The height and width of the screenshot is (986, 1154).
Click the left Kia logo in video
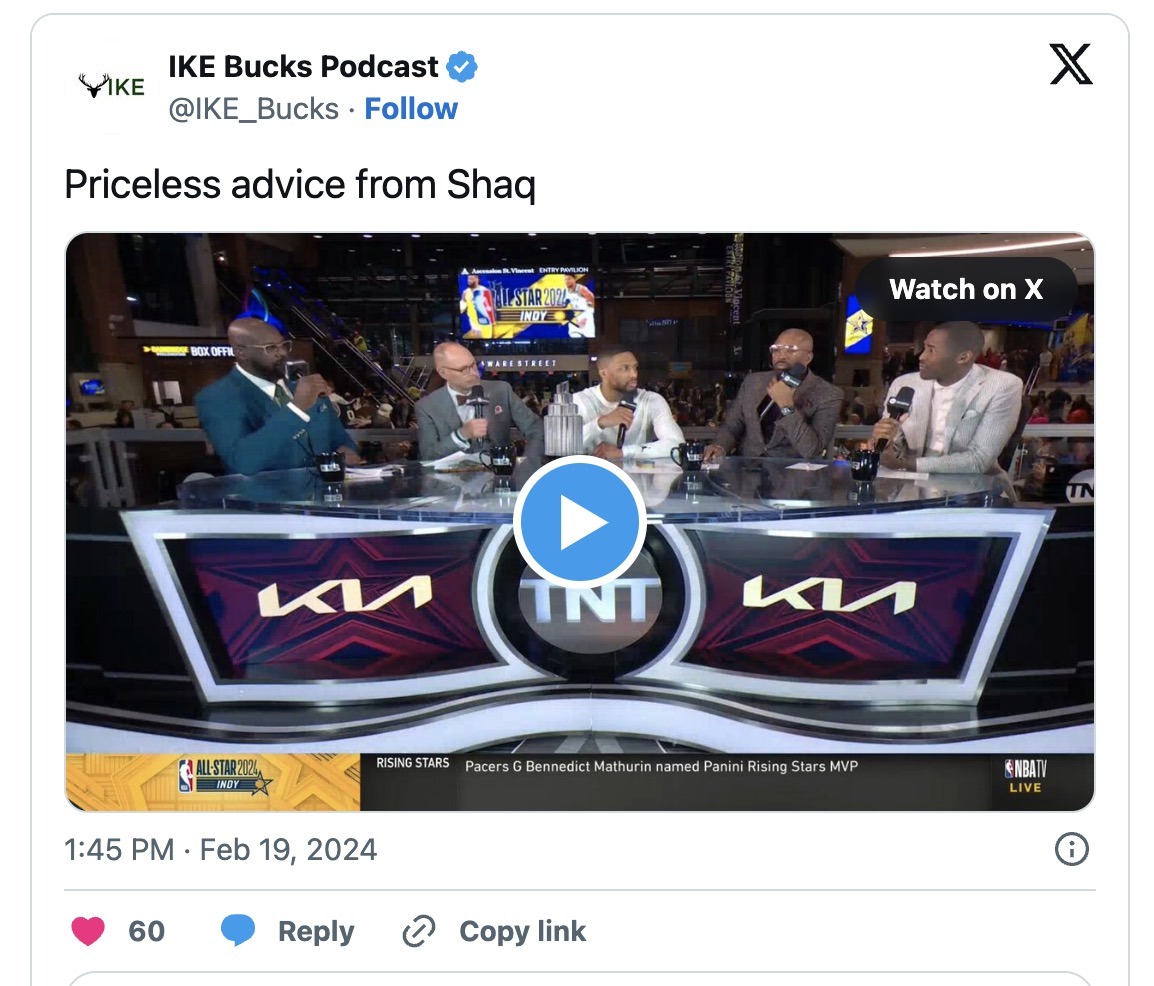pyautogui.click(x=344, y=595)
